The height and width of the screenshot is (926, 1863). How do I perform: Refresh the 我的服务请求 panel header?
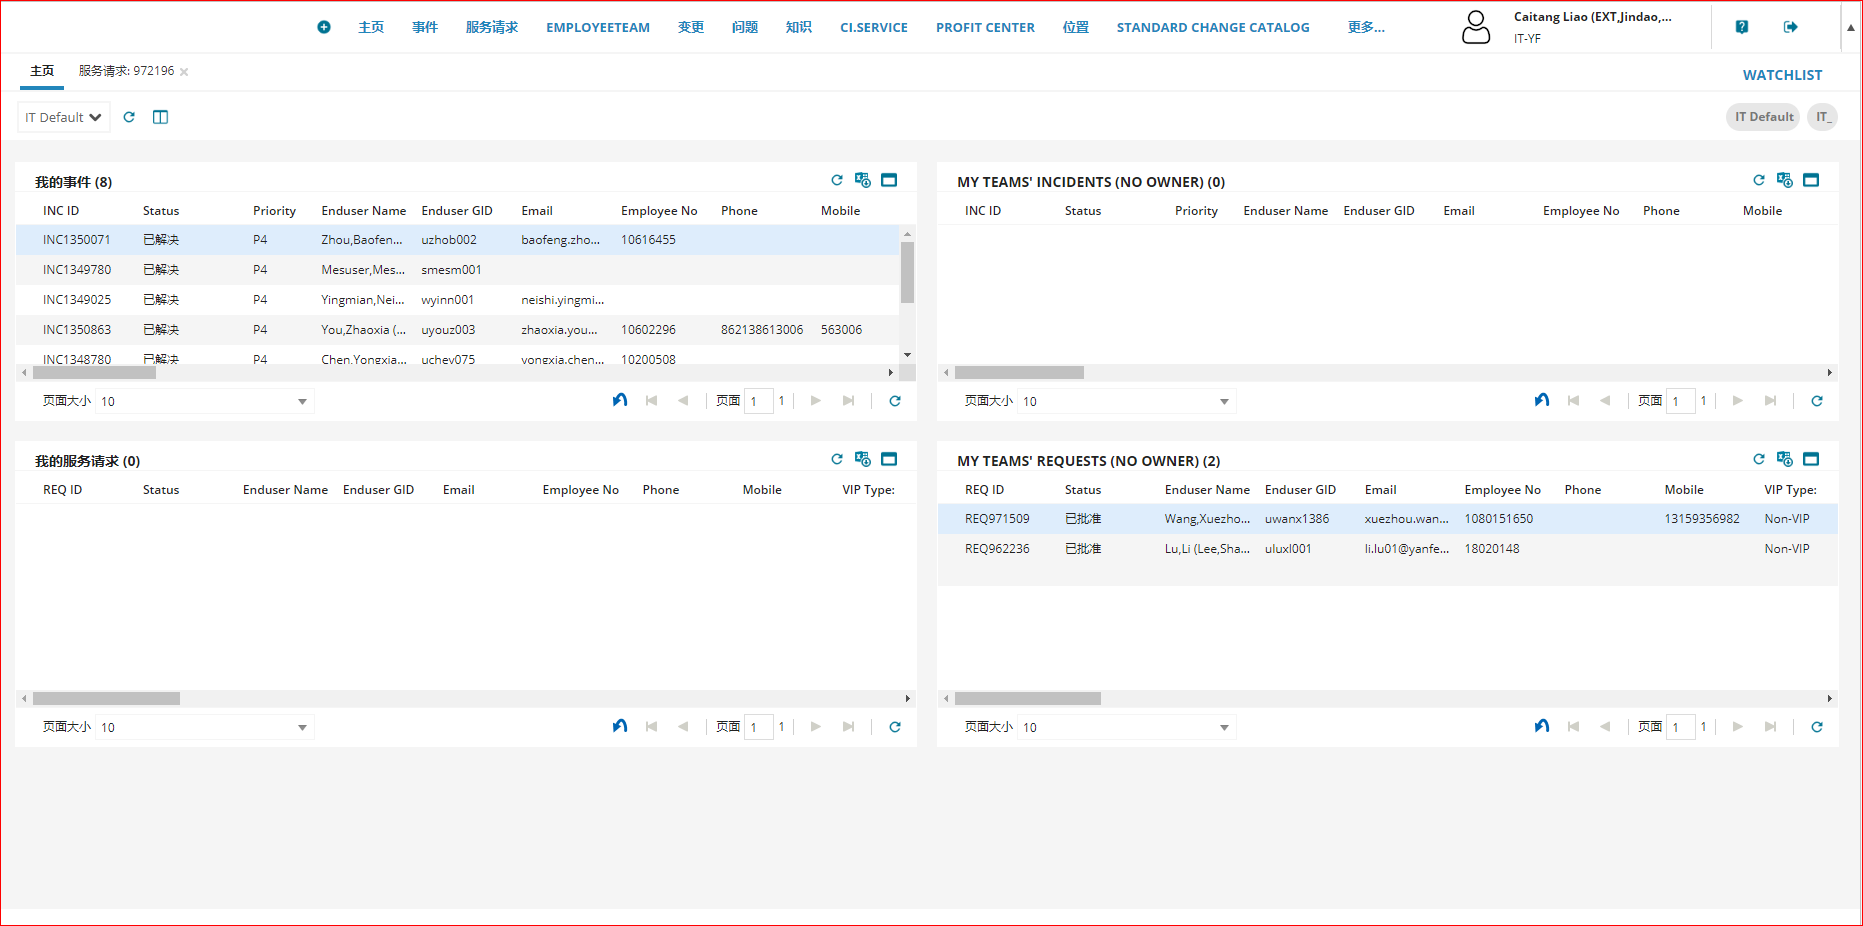click(x=837, y=459)
